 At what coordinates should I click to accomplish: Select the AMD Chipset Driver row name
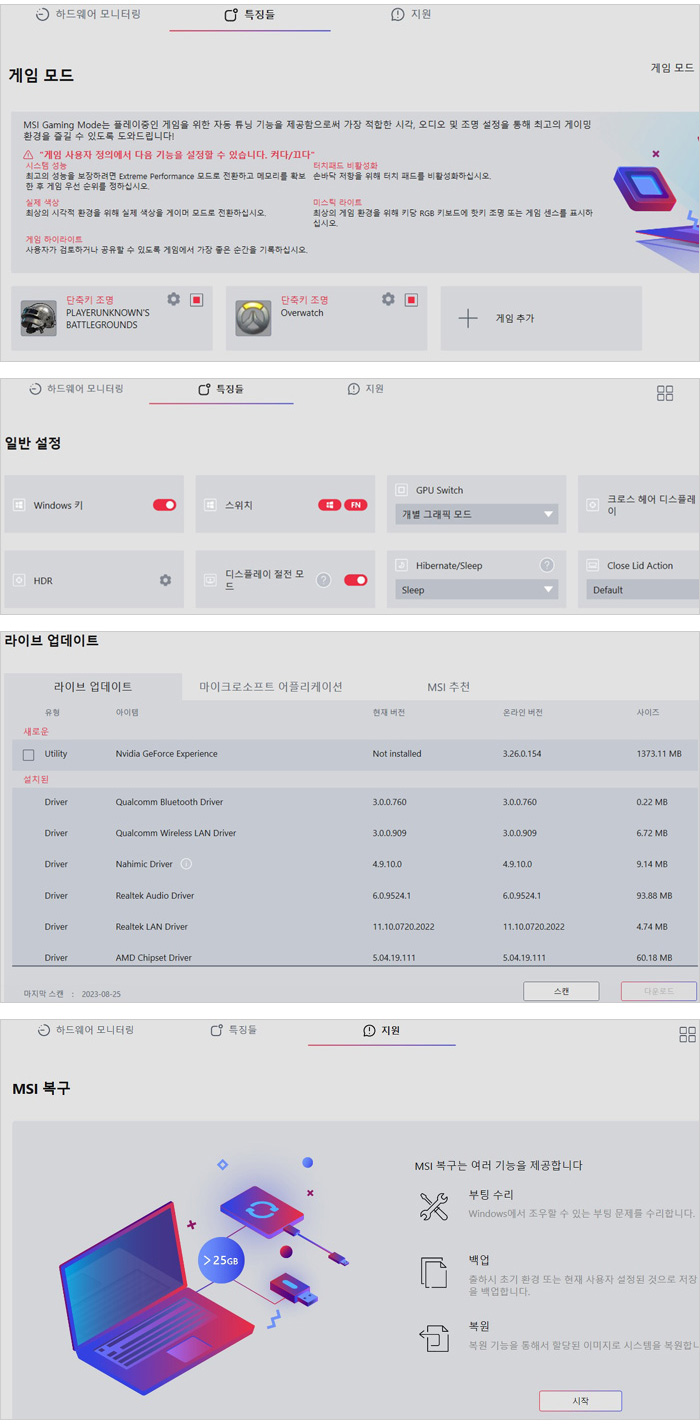(x=154, y=957)
